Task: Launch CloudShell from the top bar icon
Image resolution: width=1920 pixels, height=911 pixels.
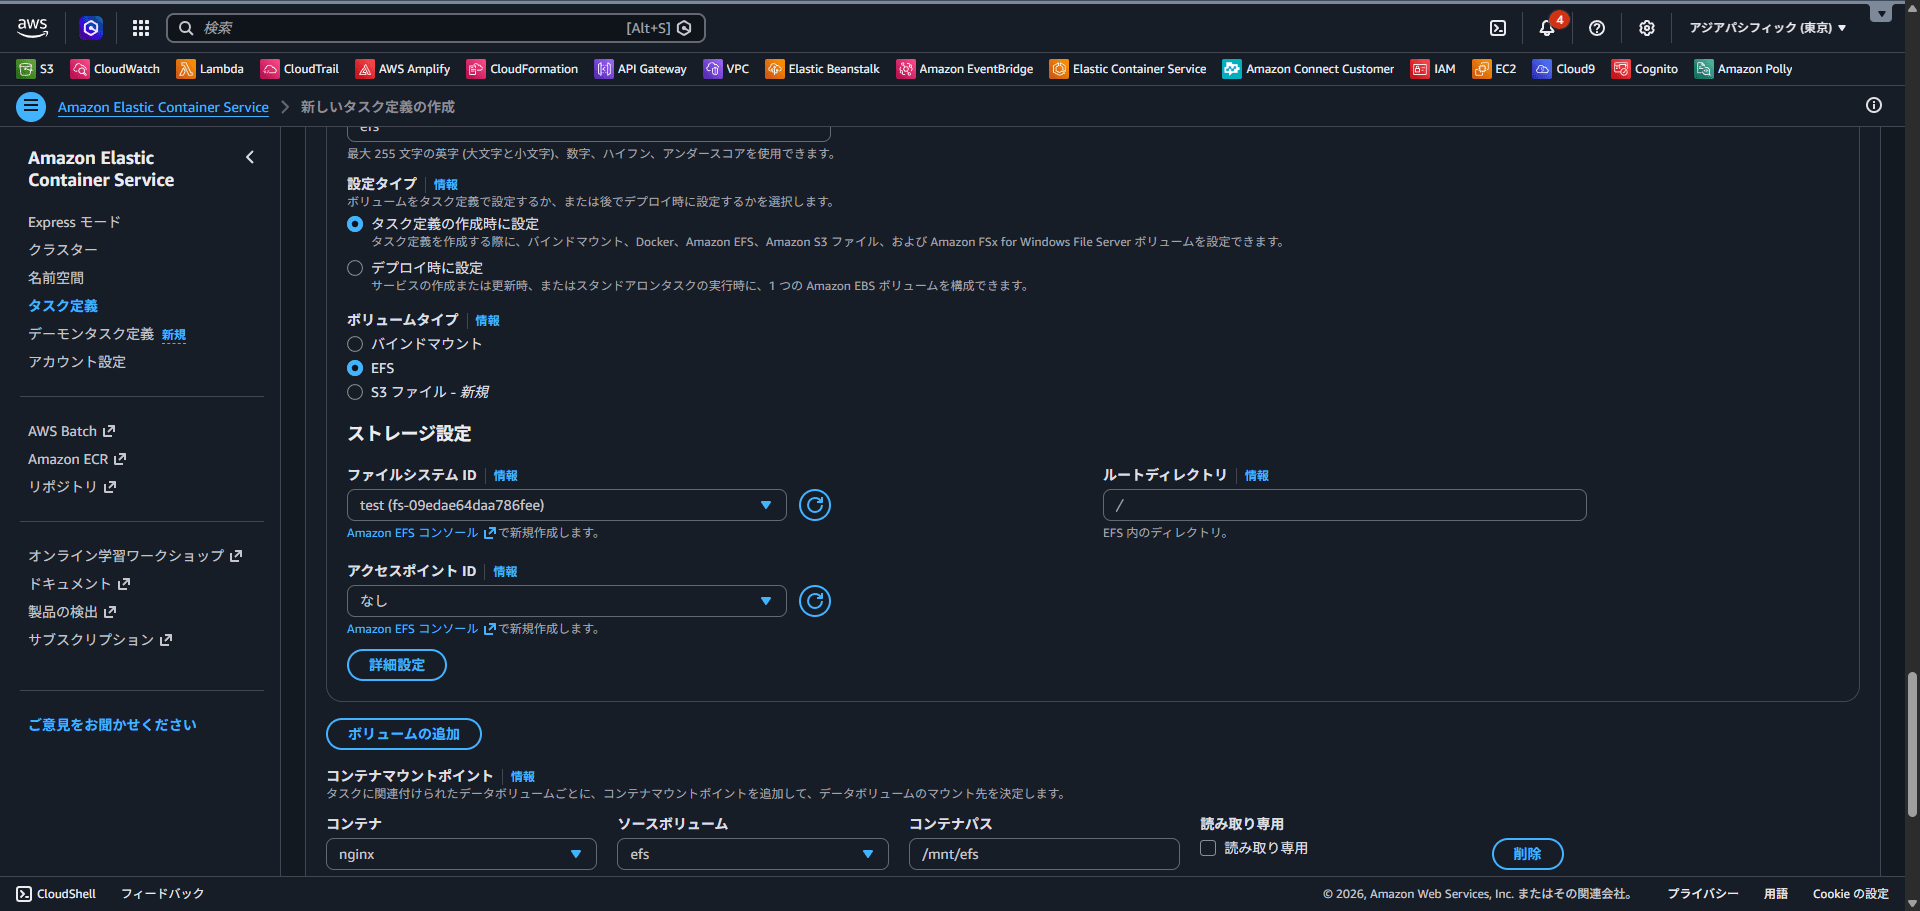Action: pos(1498,28)
